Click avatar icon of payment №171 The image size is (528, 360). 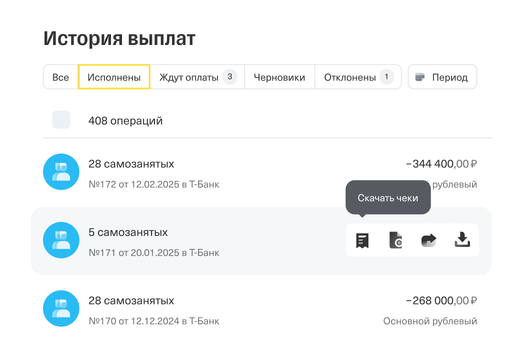(x=61, y=240)
